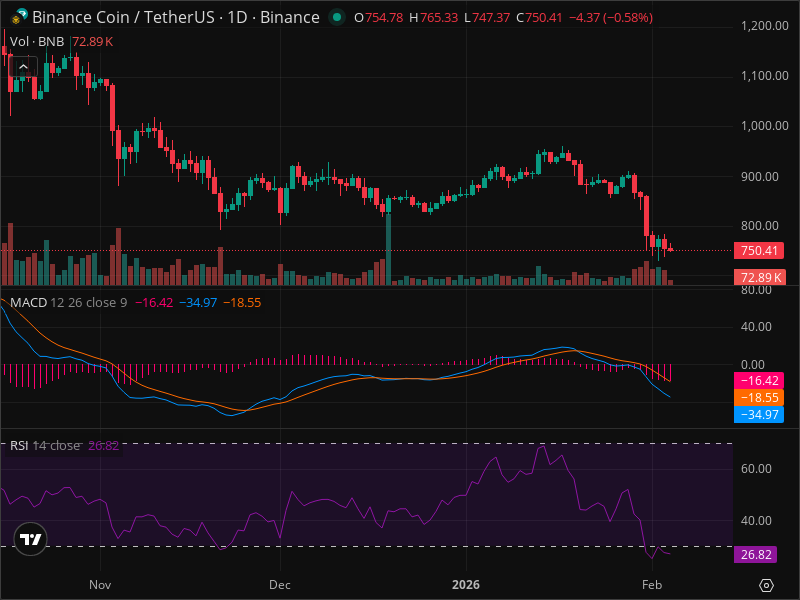
Task: Click the daily change −4.37 (−0.58%) value
Action: click(x=611, y=18)
